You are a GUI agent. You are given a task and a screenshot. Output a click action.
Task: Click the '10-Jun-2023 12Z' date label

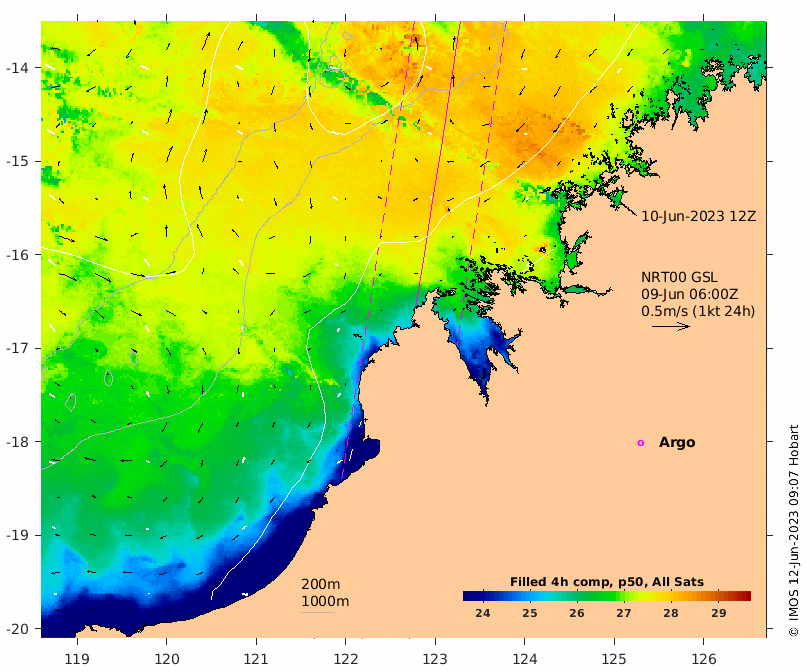coord(698,216)
